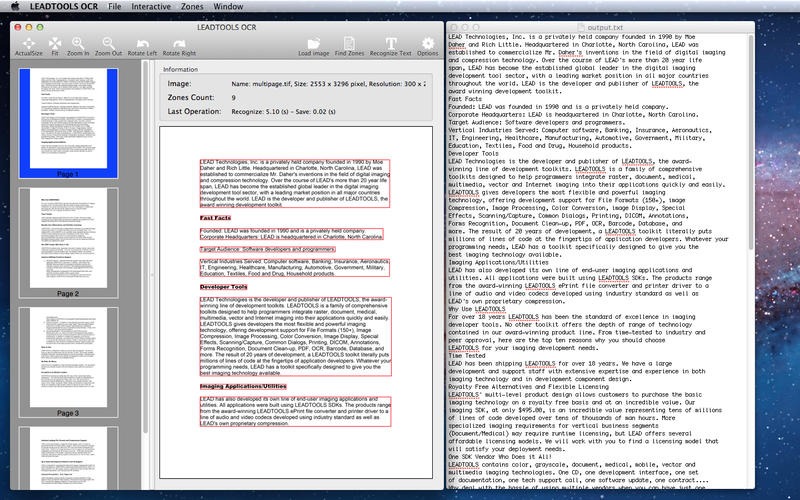Select the Fit toolbar icon
The image size is (800, 500).
pos(55,44)
